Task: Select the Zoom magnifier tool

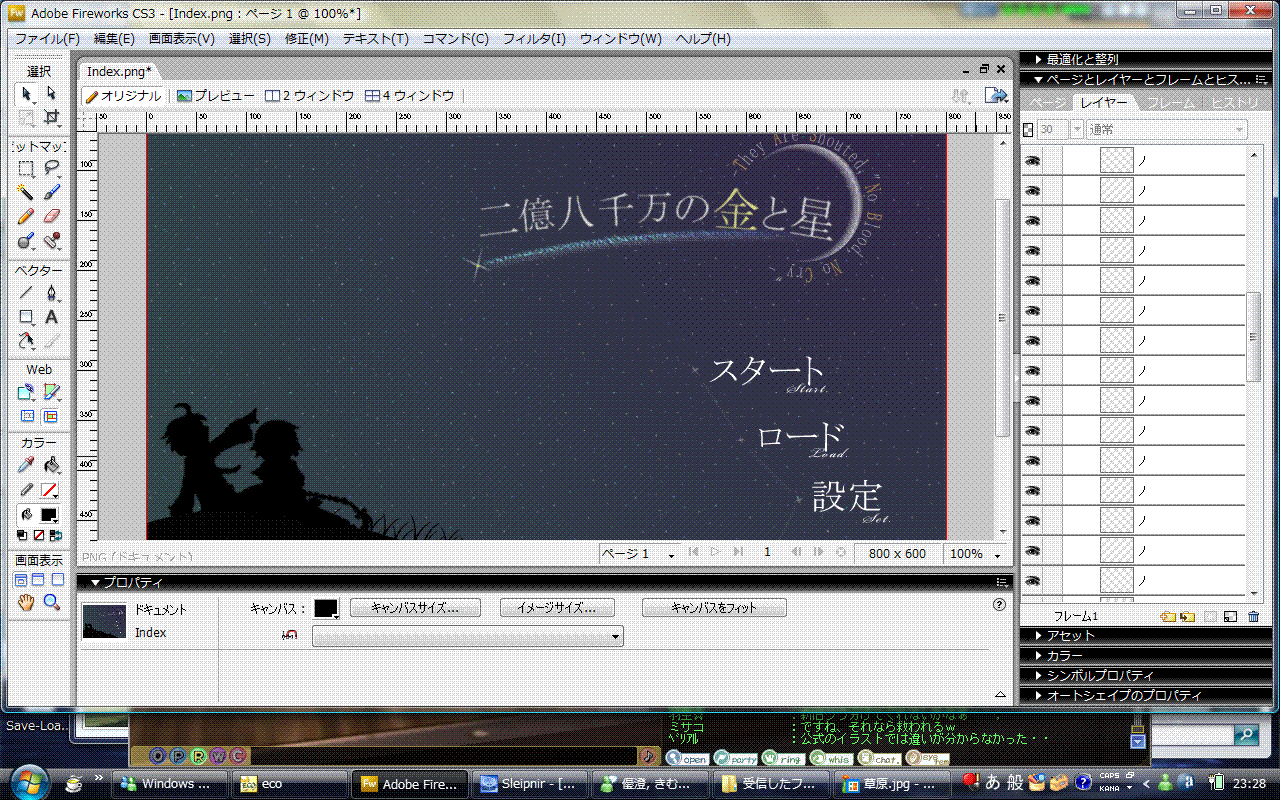Action: click(52, 602)
